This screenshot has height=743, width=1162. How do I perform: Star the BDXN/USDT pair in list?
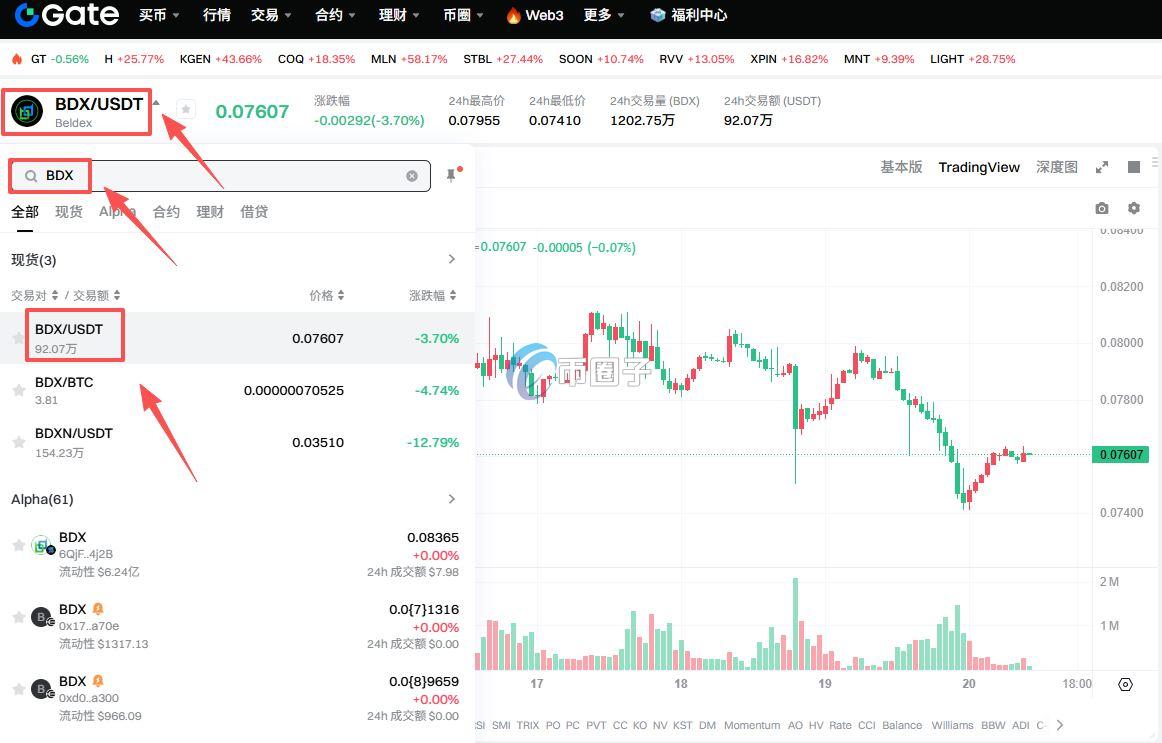(x=18, y=442)
